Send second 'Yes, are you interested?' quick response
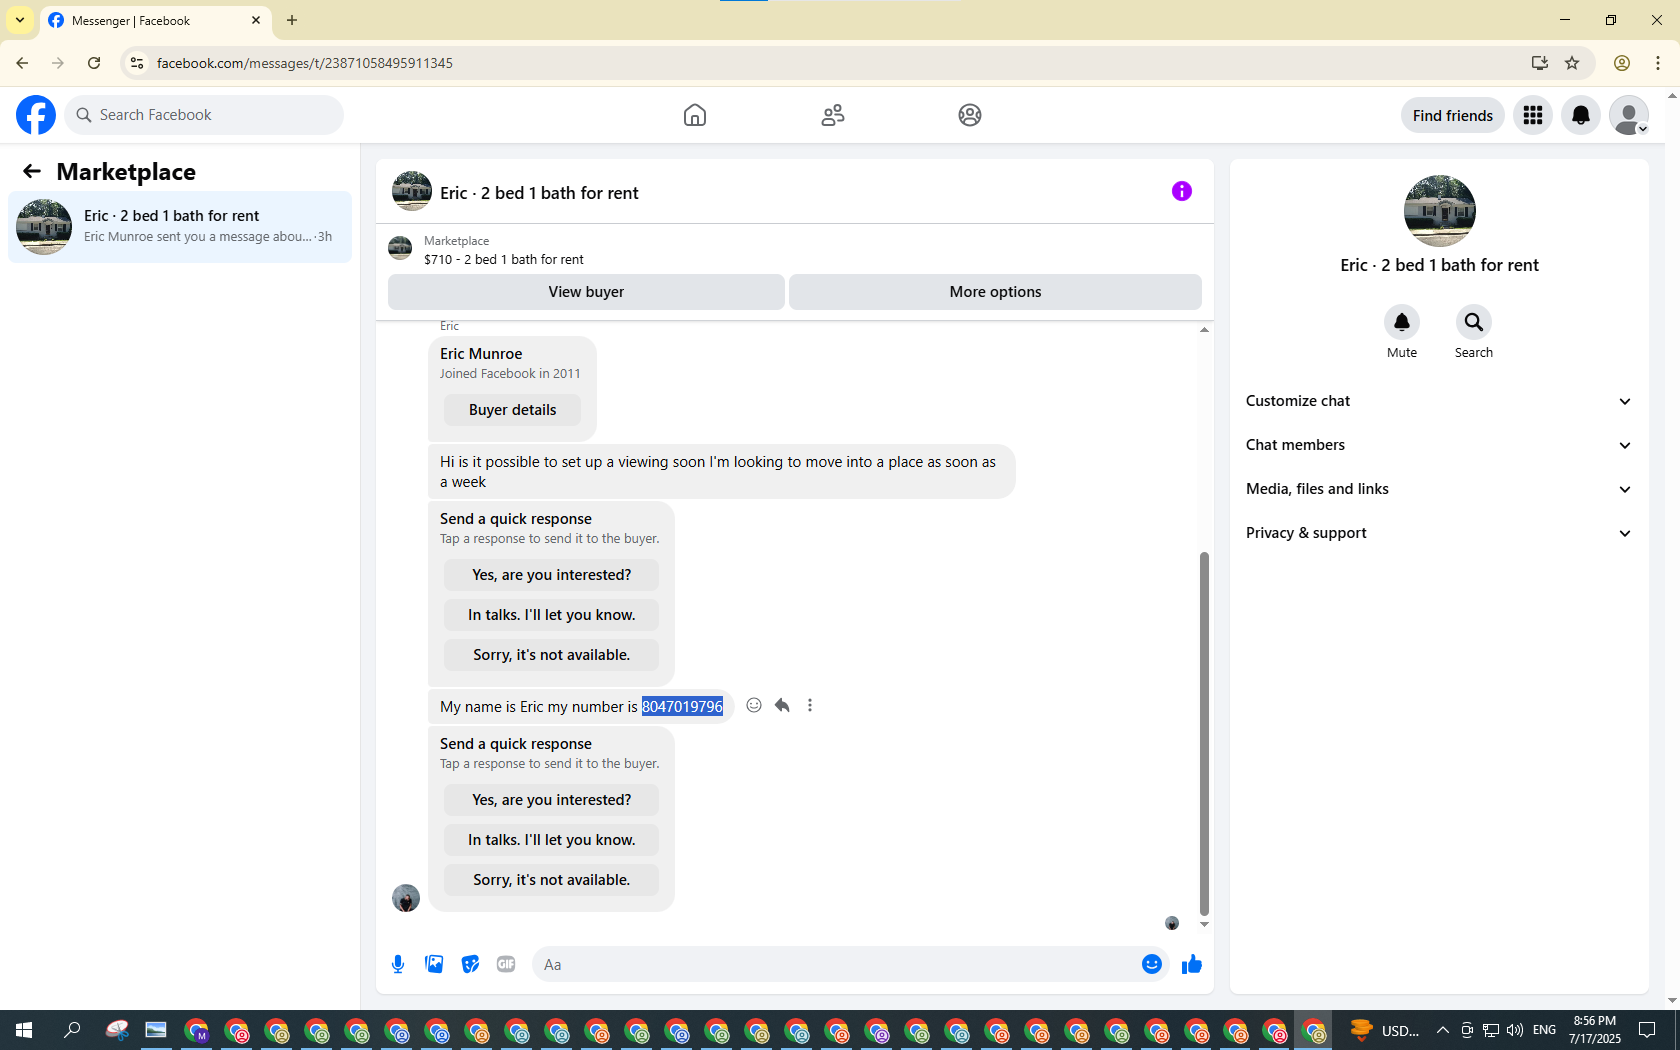Viewport: 1680px width, 1050px height. pyautogui.click(x=551, y=800)
